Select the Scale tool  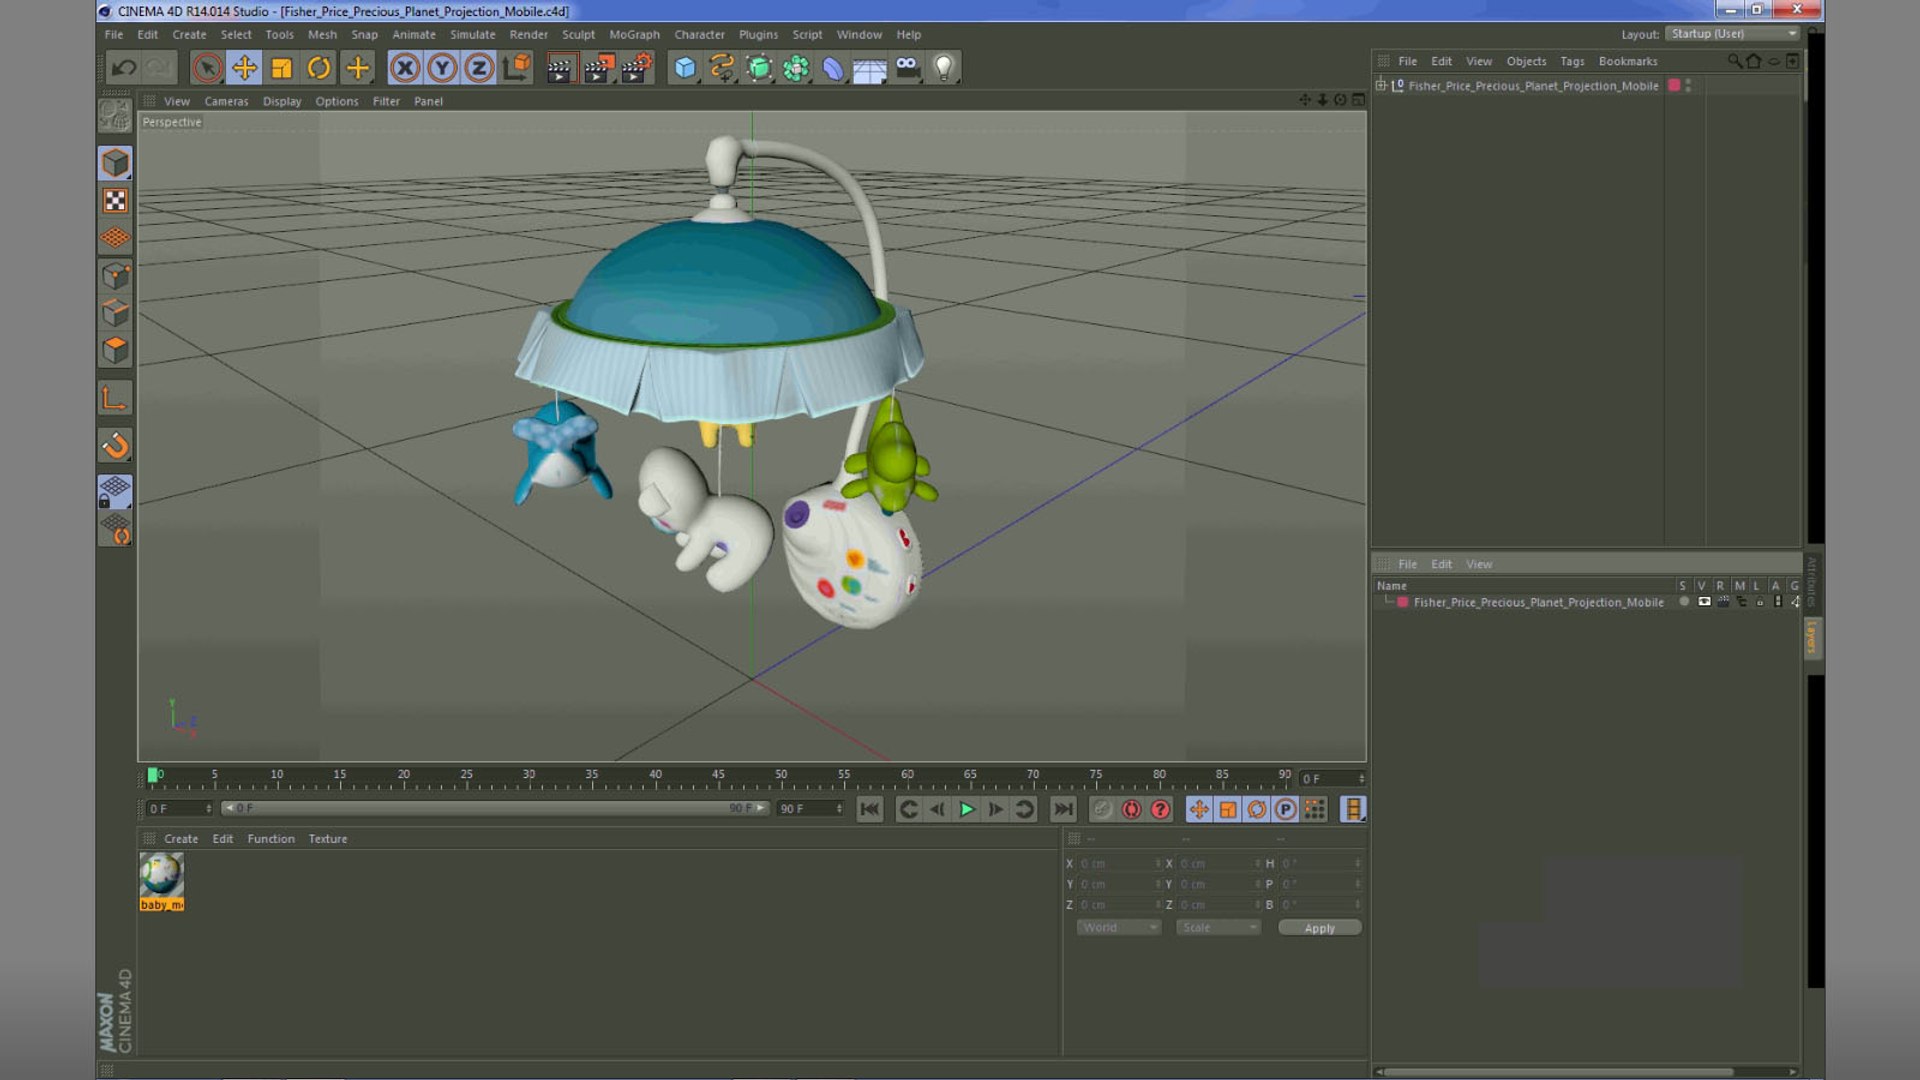282,68
